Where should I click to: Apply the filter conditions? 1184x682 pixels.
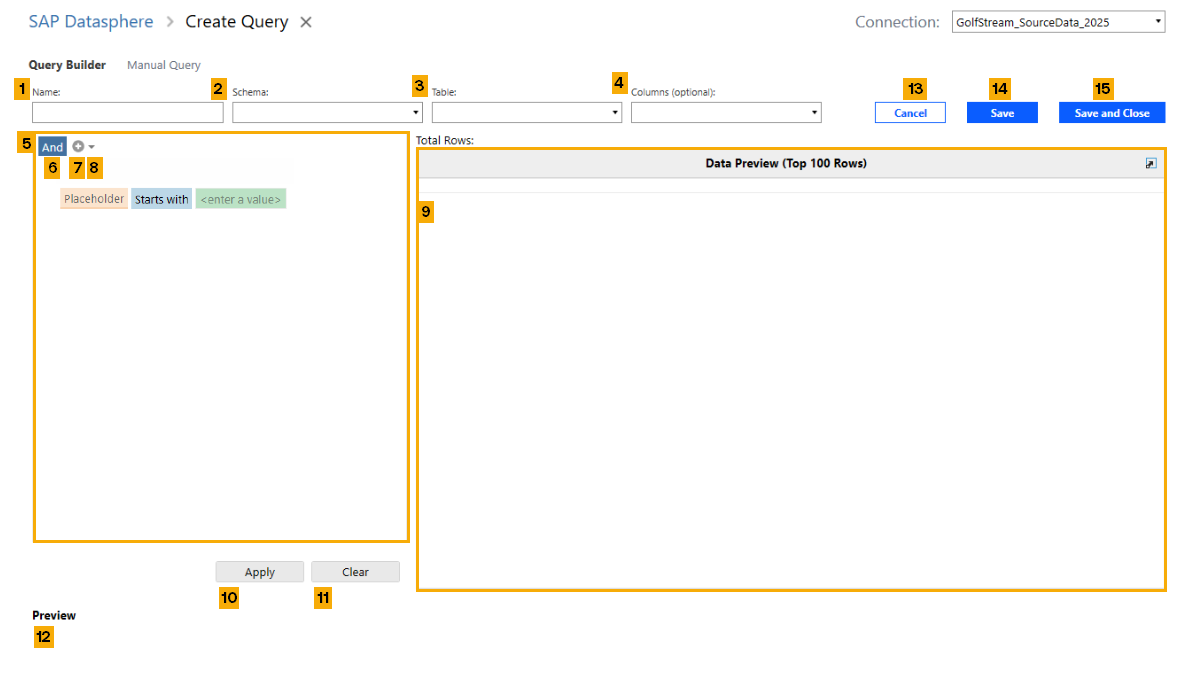pyautogui.click(x=259, y=572)
